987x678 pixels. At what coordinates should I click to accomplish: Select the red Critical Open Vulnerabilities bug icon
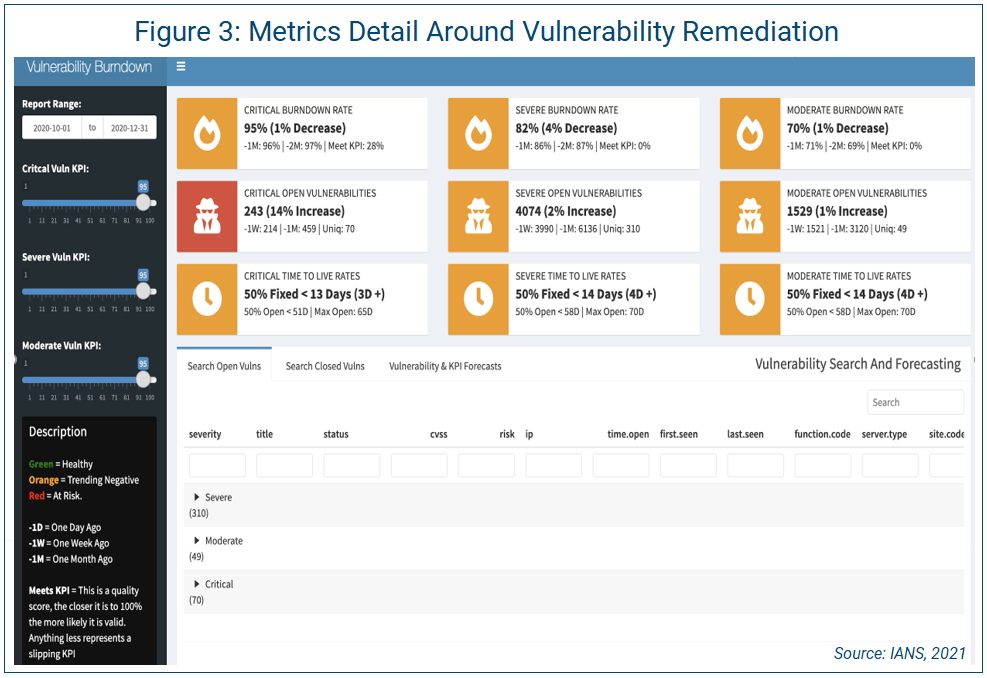coord(207,217)
